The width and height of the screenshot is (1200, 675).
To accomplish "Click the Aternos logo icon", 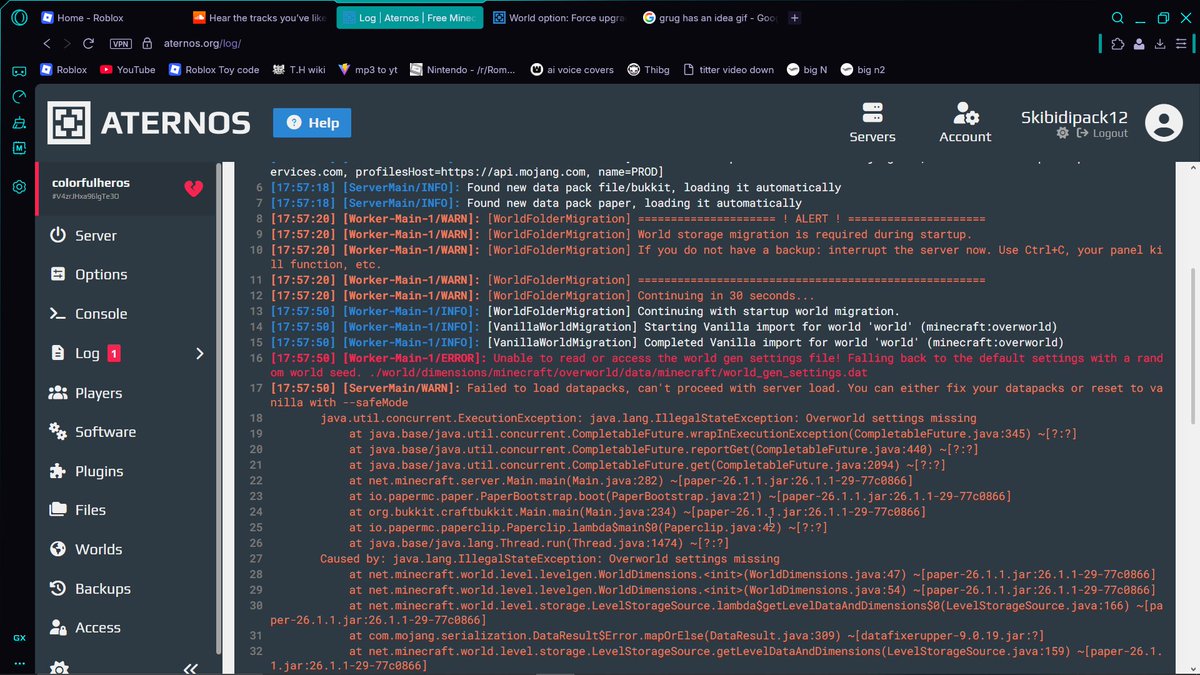I will (x=70, y=123).
